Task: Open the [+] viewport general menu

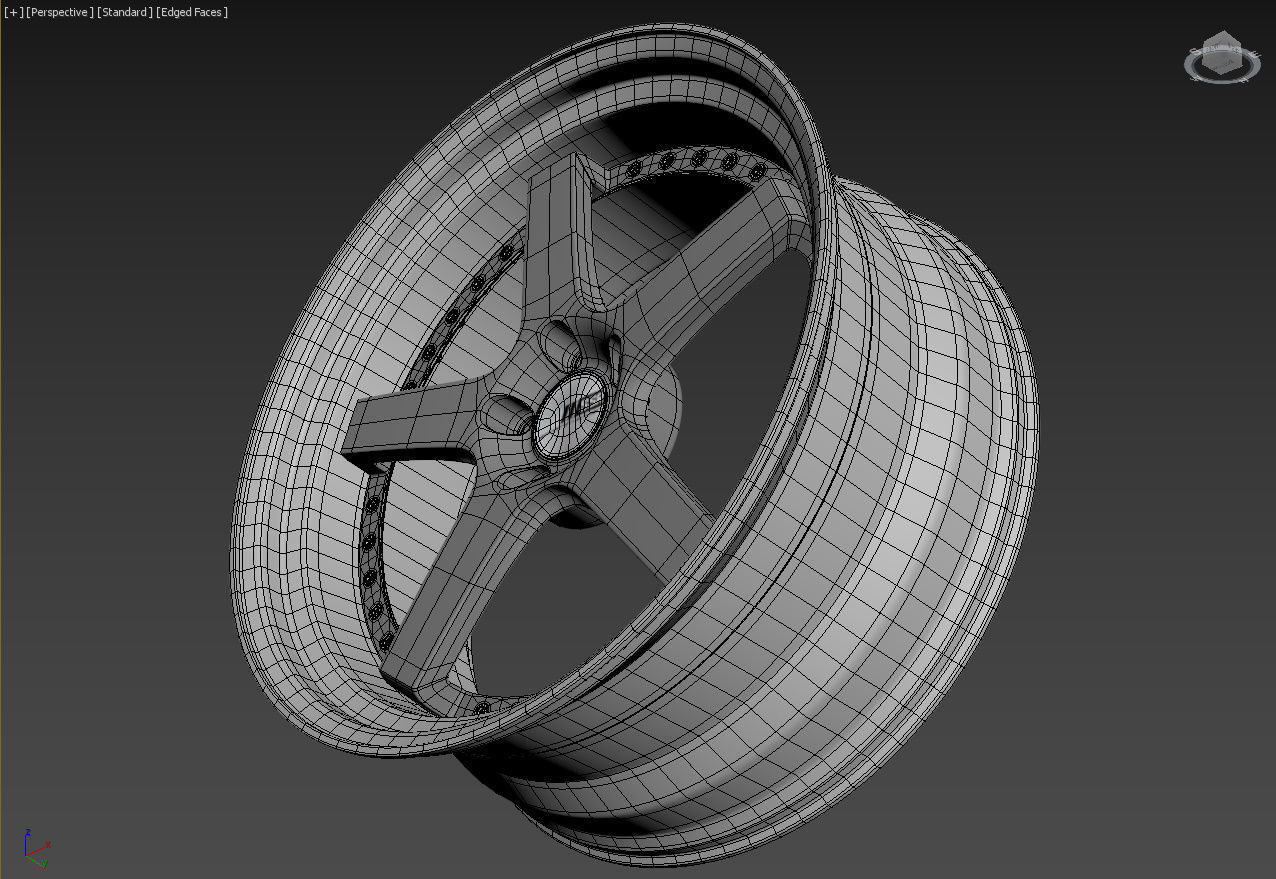Action: [13, 12]
